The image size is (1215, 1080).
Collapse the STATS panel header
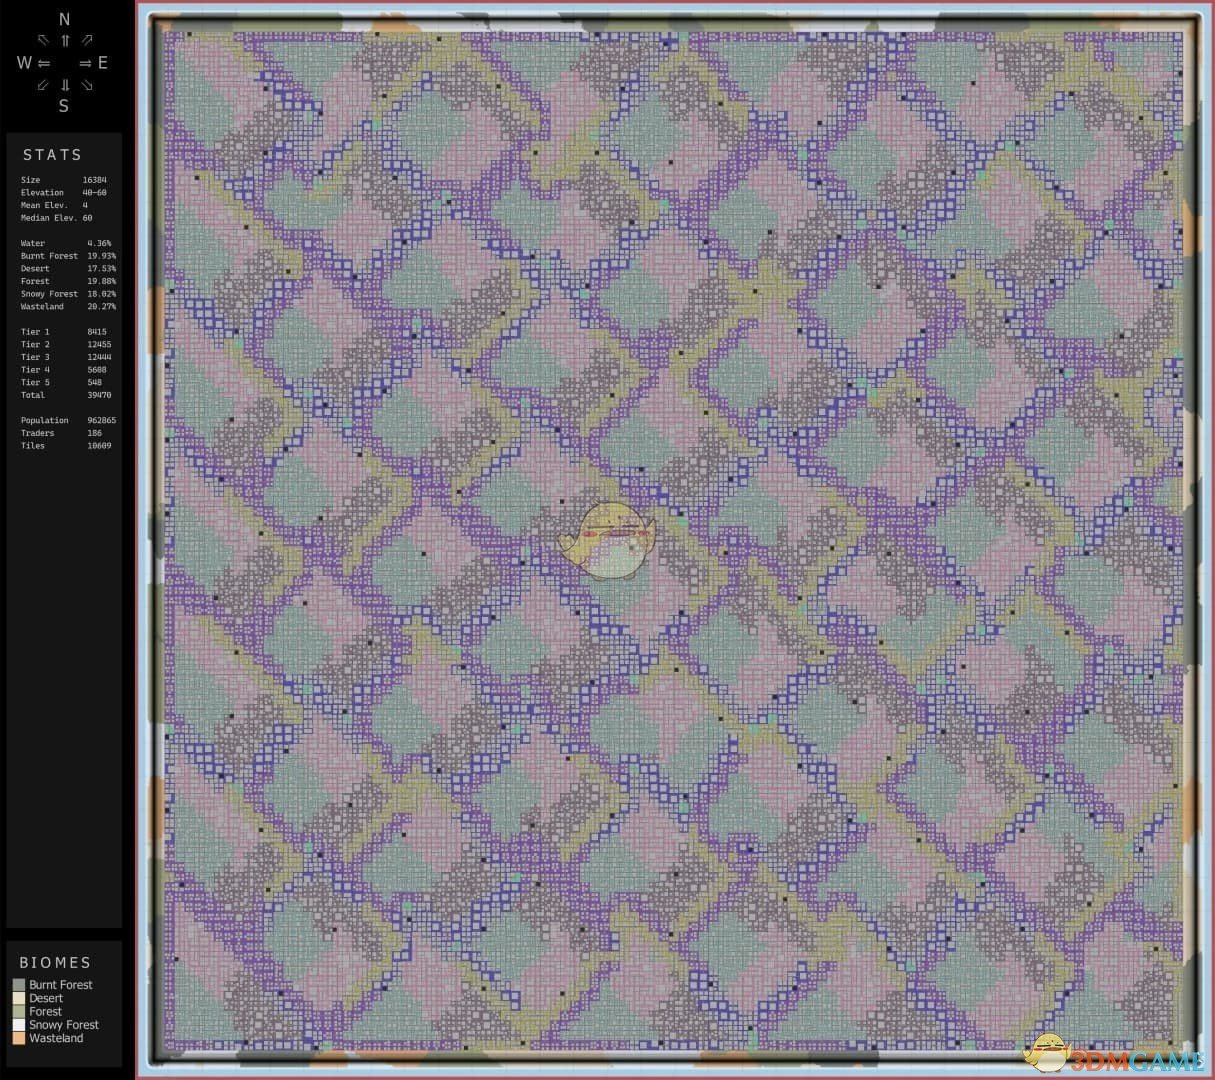coord(54,155)
